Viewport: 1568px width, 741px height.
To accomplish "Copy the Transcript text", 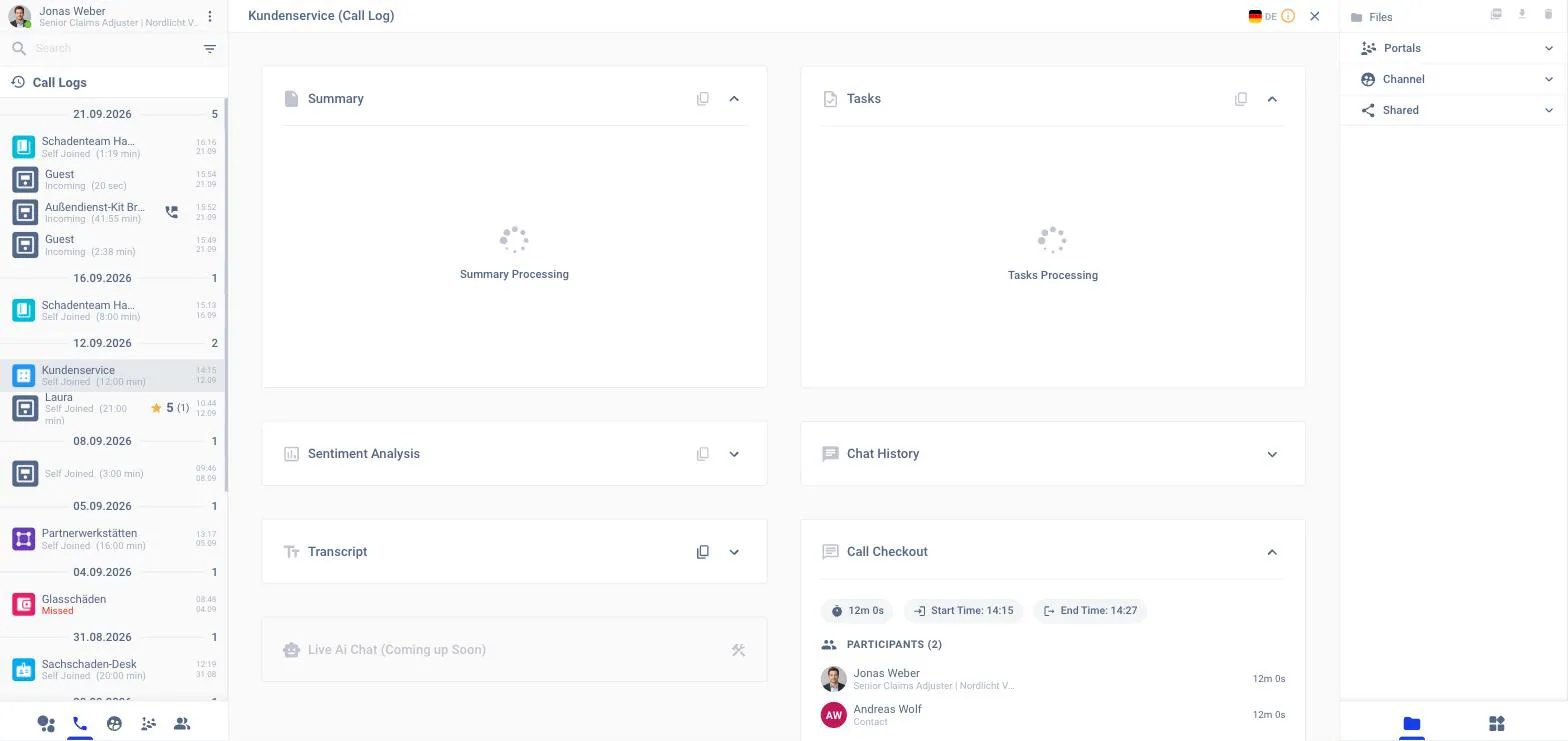I will coord(703,552).
